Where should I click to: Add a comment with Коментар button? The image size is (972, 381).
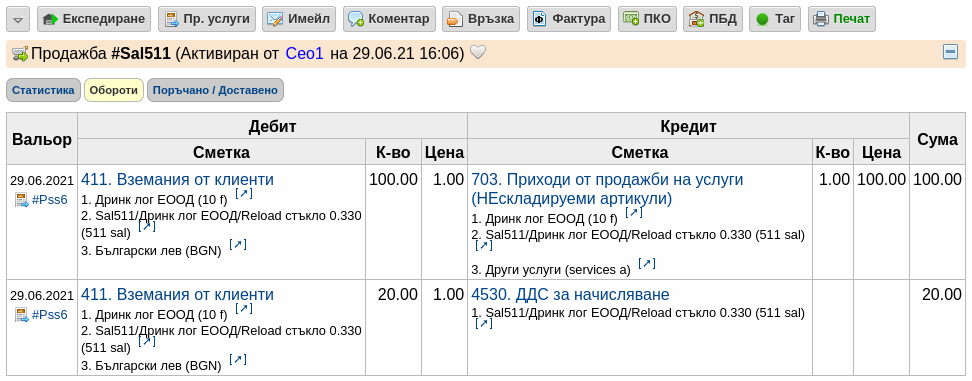click(389, 19)
